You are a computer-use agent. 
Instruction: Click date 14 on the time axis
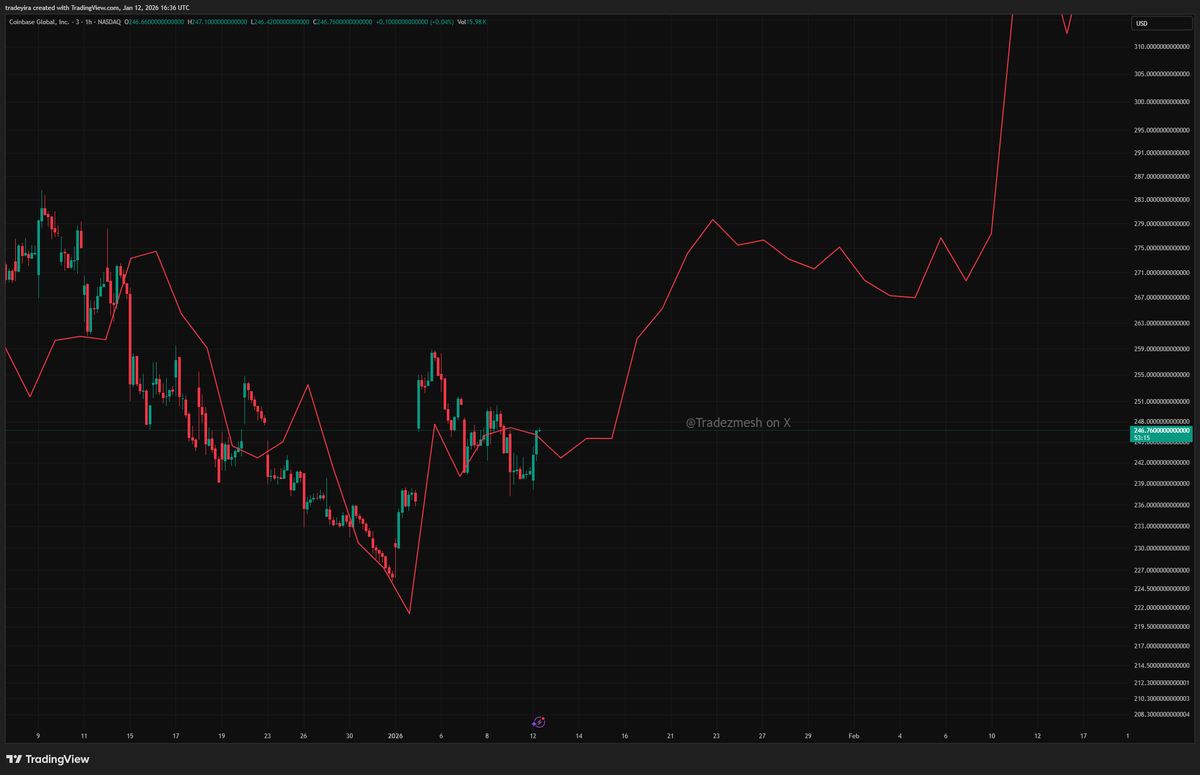pyautogui.click(x=579, y=736)
